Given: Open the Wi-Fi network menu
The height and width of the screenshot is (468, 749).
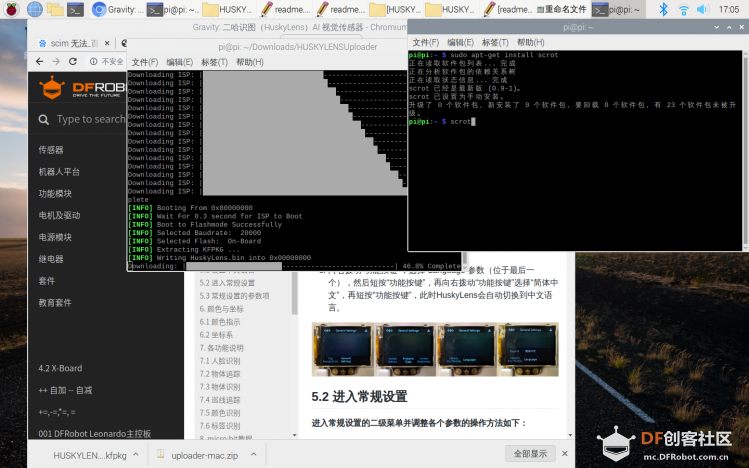Looking at the screenshot, I should click(x=684, y=9).
